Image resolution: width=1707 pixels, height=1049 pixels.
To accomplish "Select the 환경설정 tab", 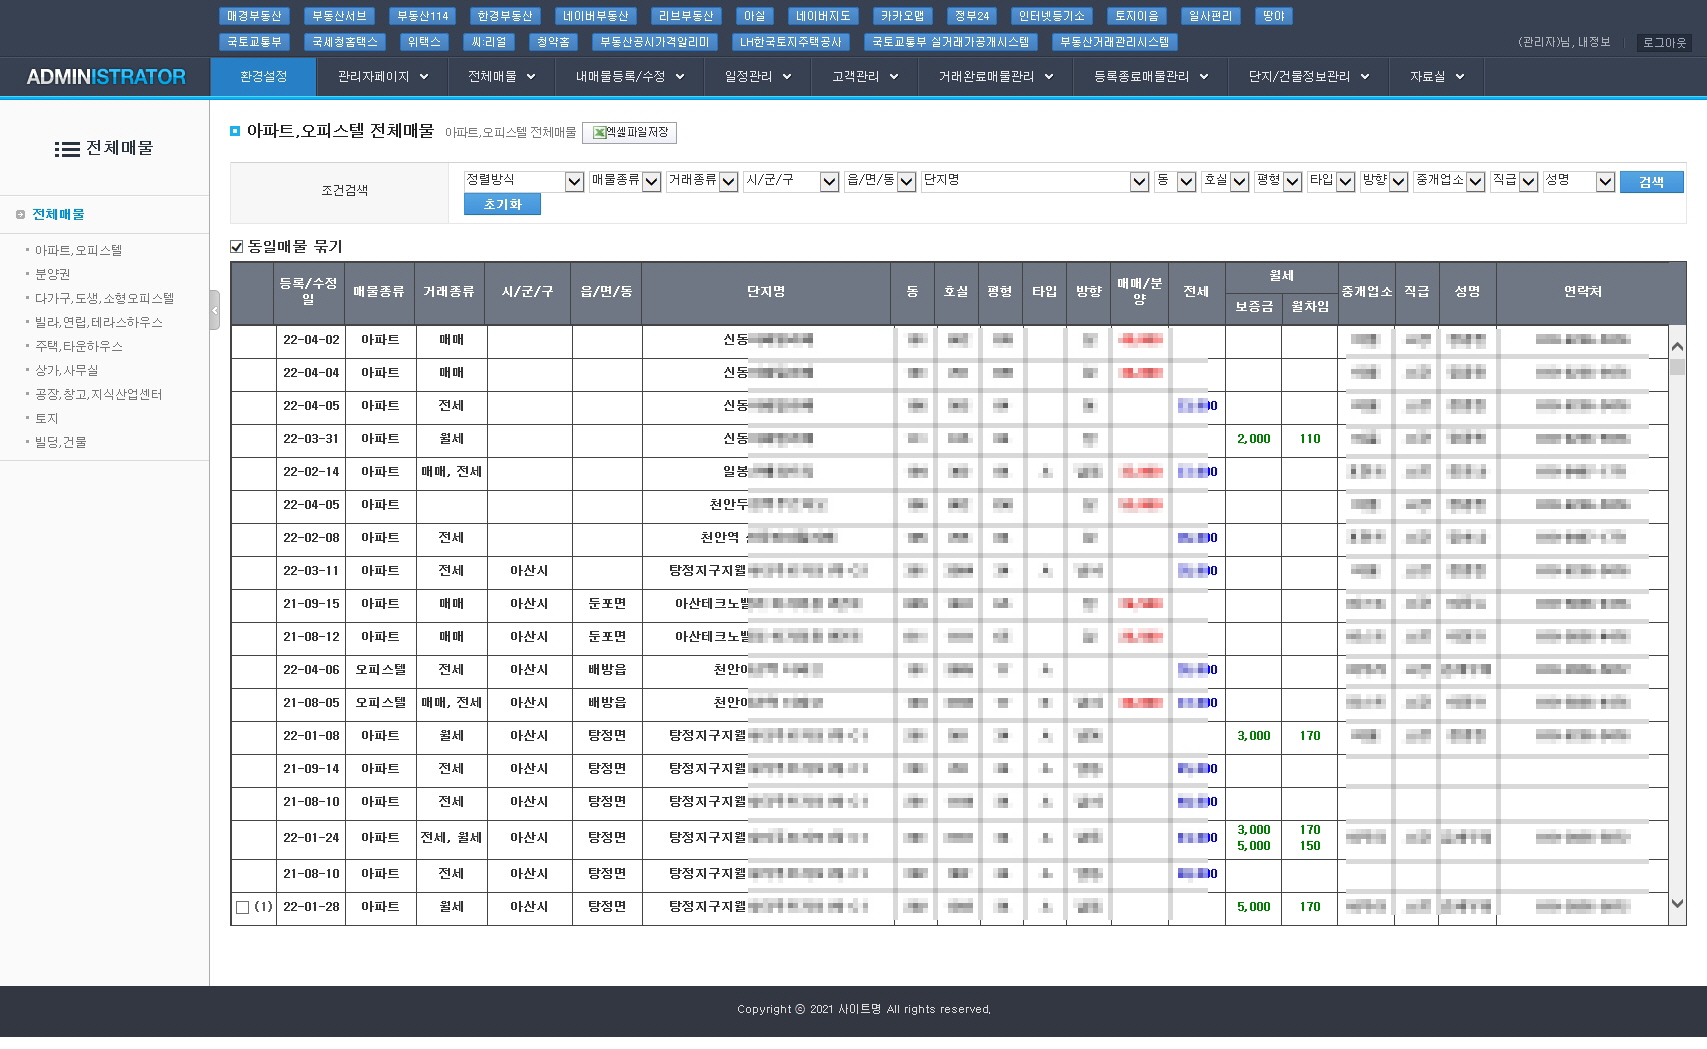I will 263,77.
